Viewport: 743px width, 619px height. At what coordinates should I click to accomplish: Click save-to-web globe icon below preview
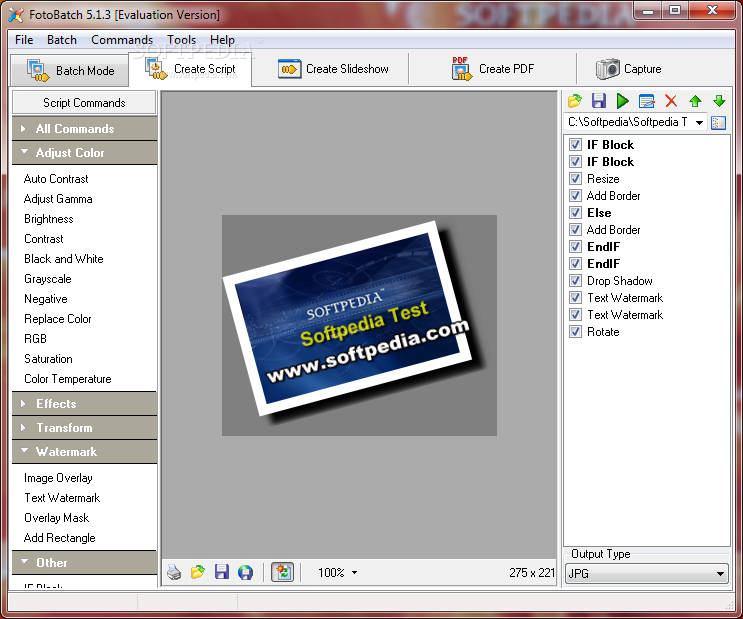coord(245,572)
